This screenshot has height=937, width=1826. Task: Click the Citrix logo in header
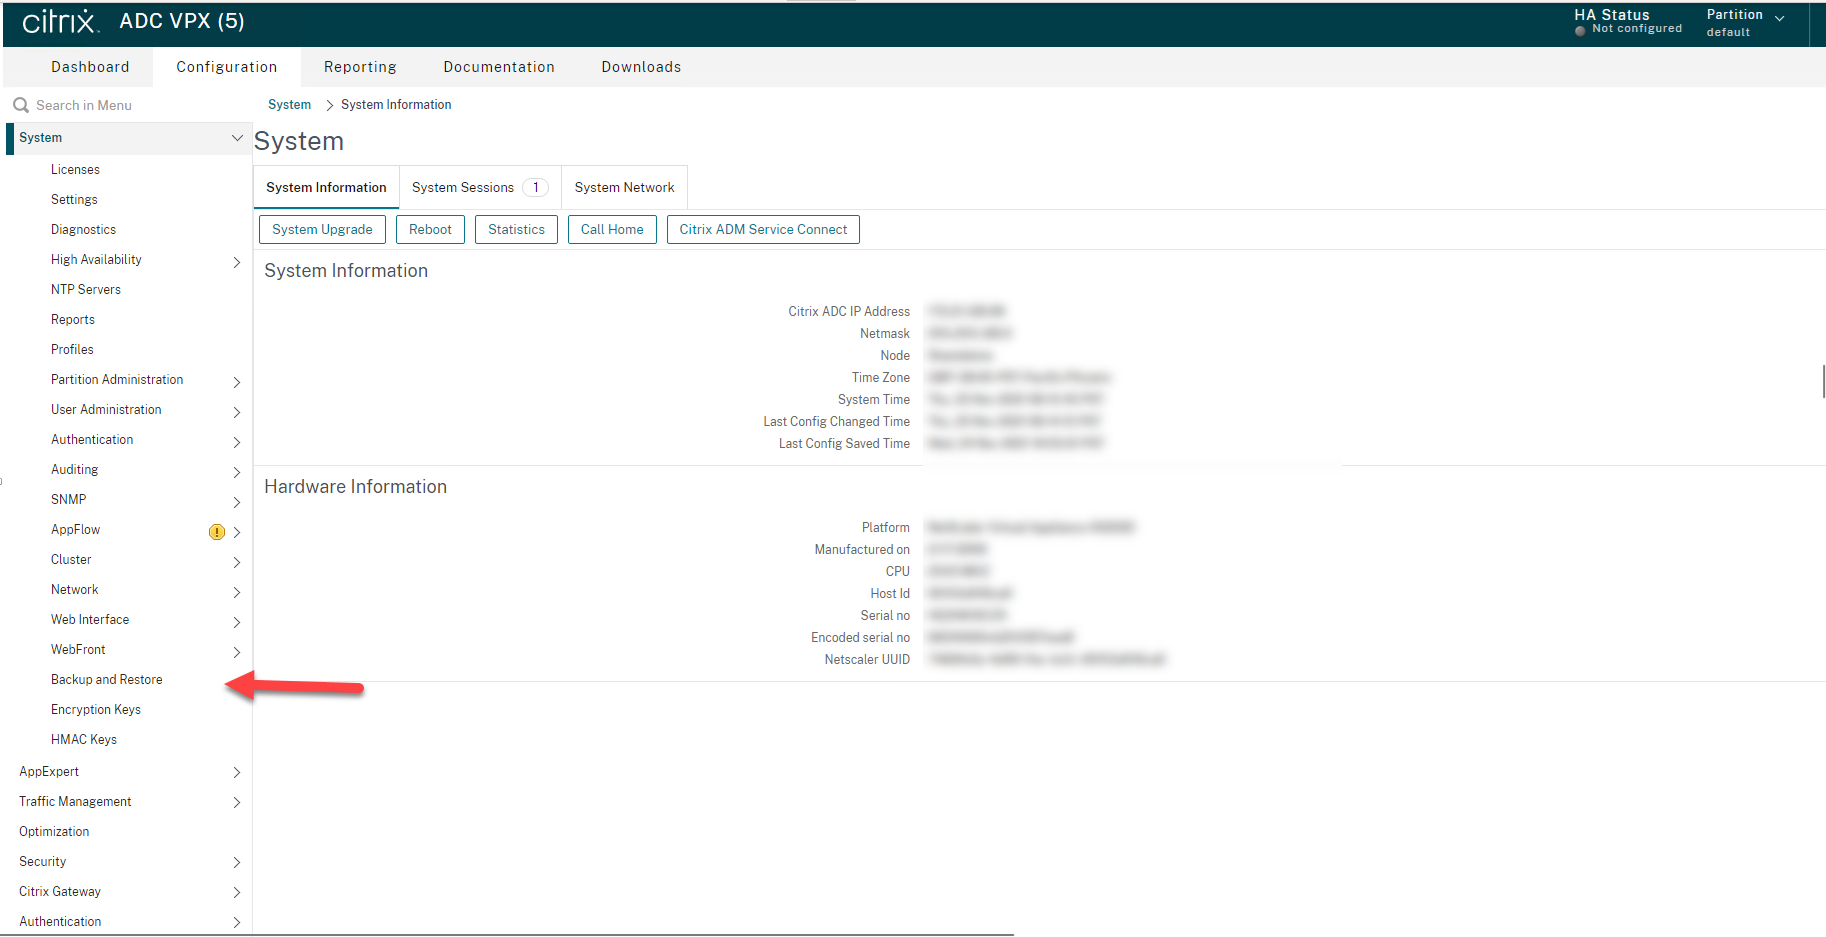click(59, 21)
